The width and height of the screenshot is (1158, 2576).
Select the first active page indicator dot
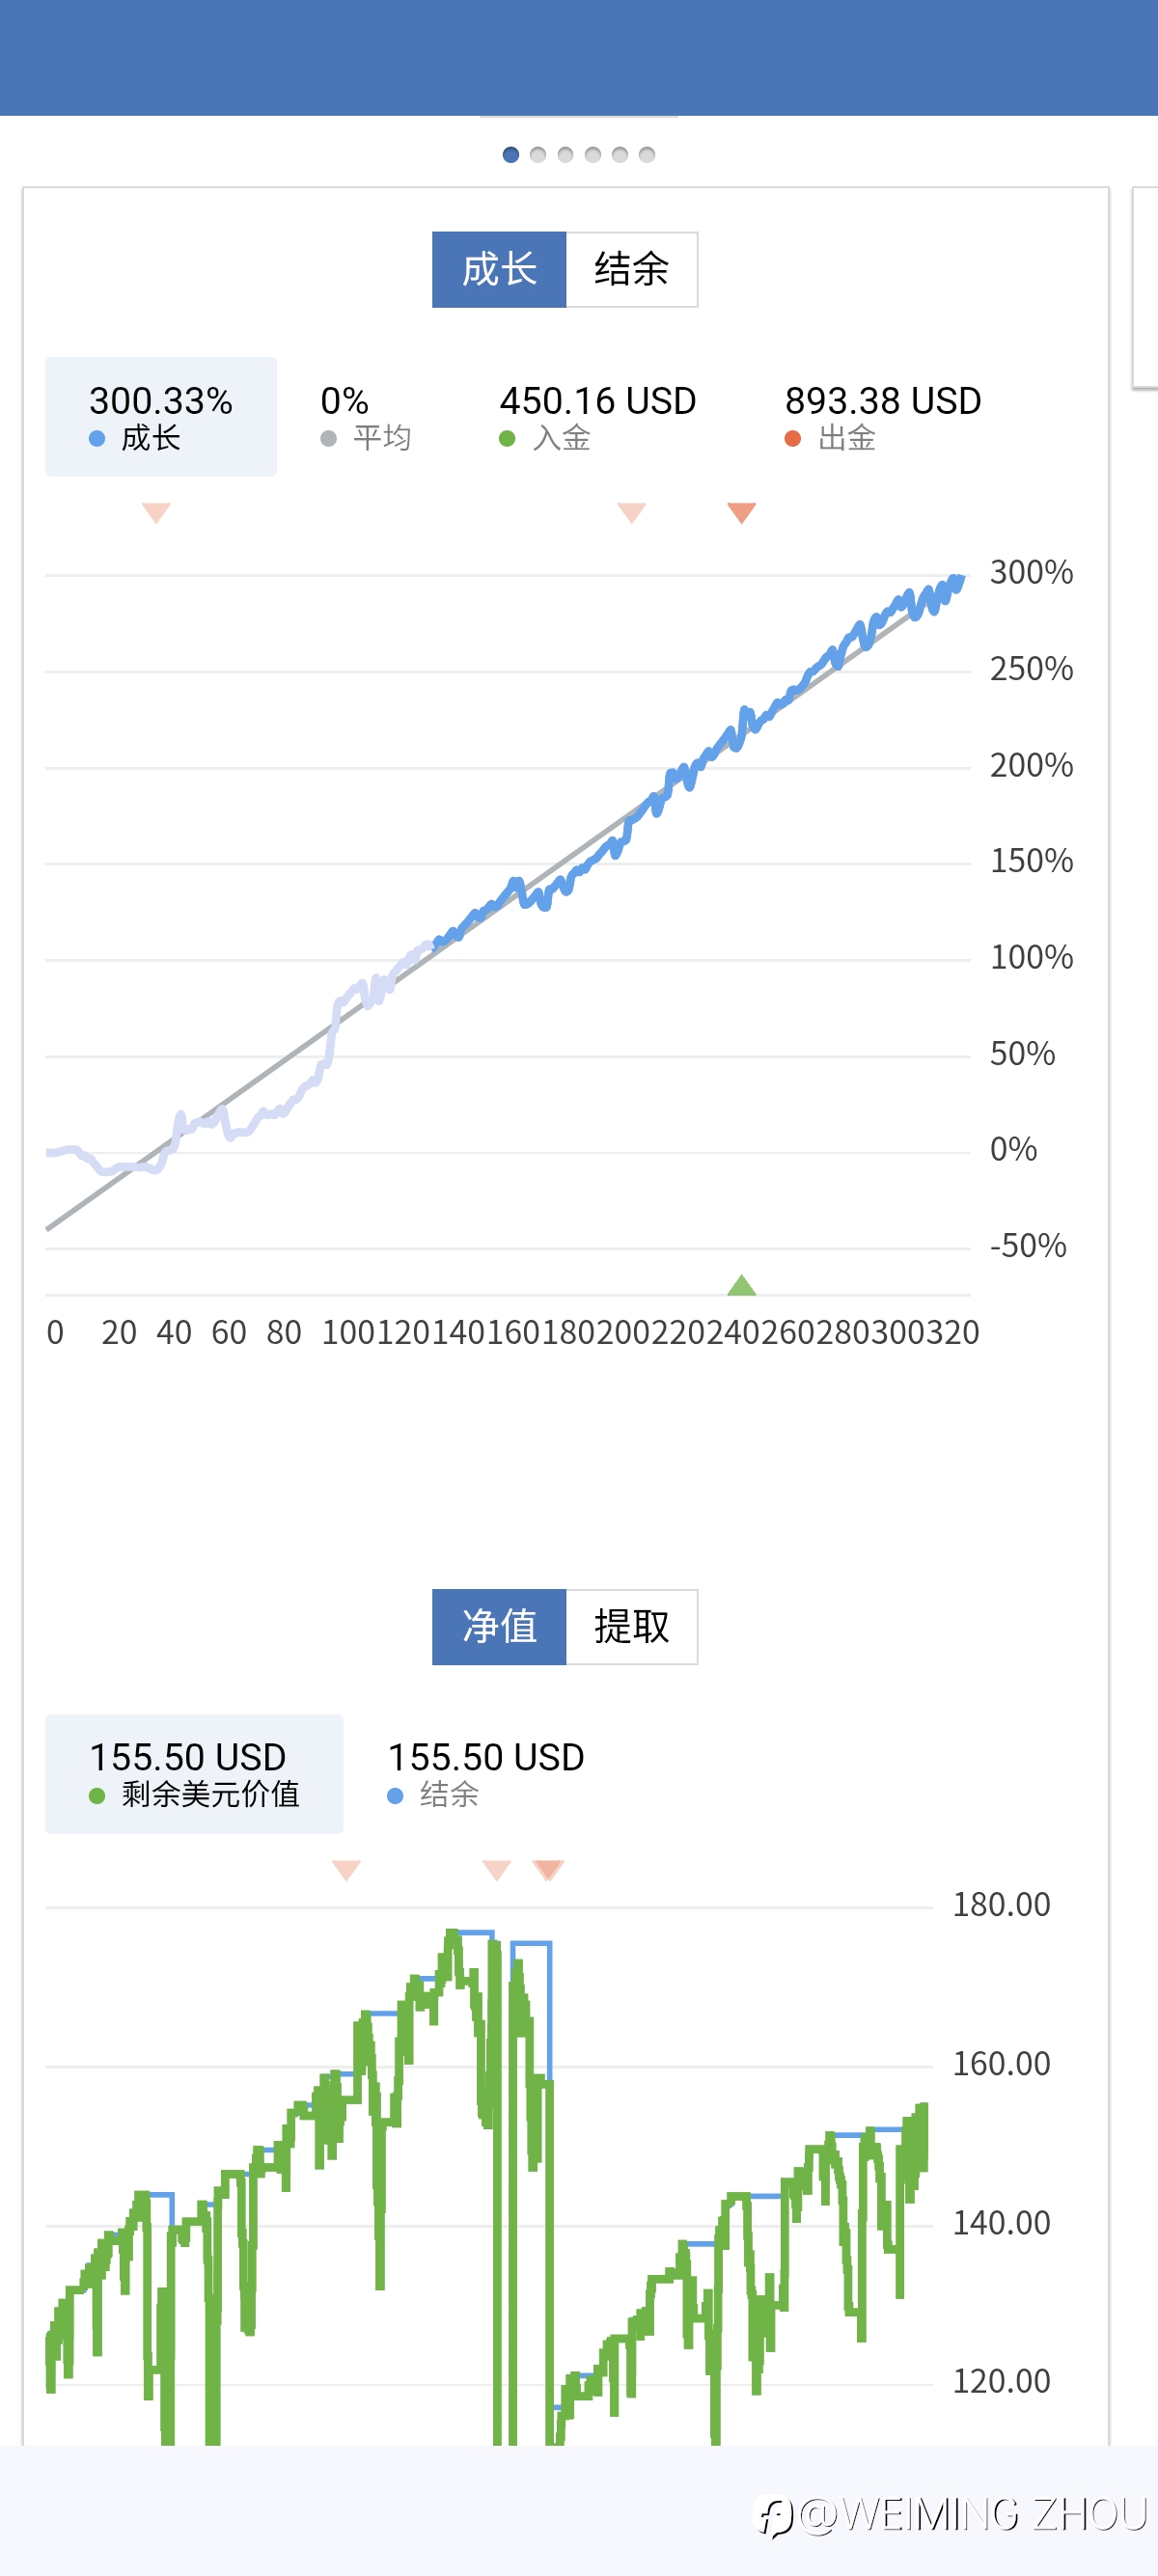click(511, 155)
